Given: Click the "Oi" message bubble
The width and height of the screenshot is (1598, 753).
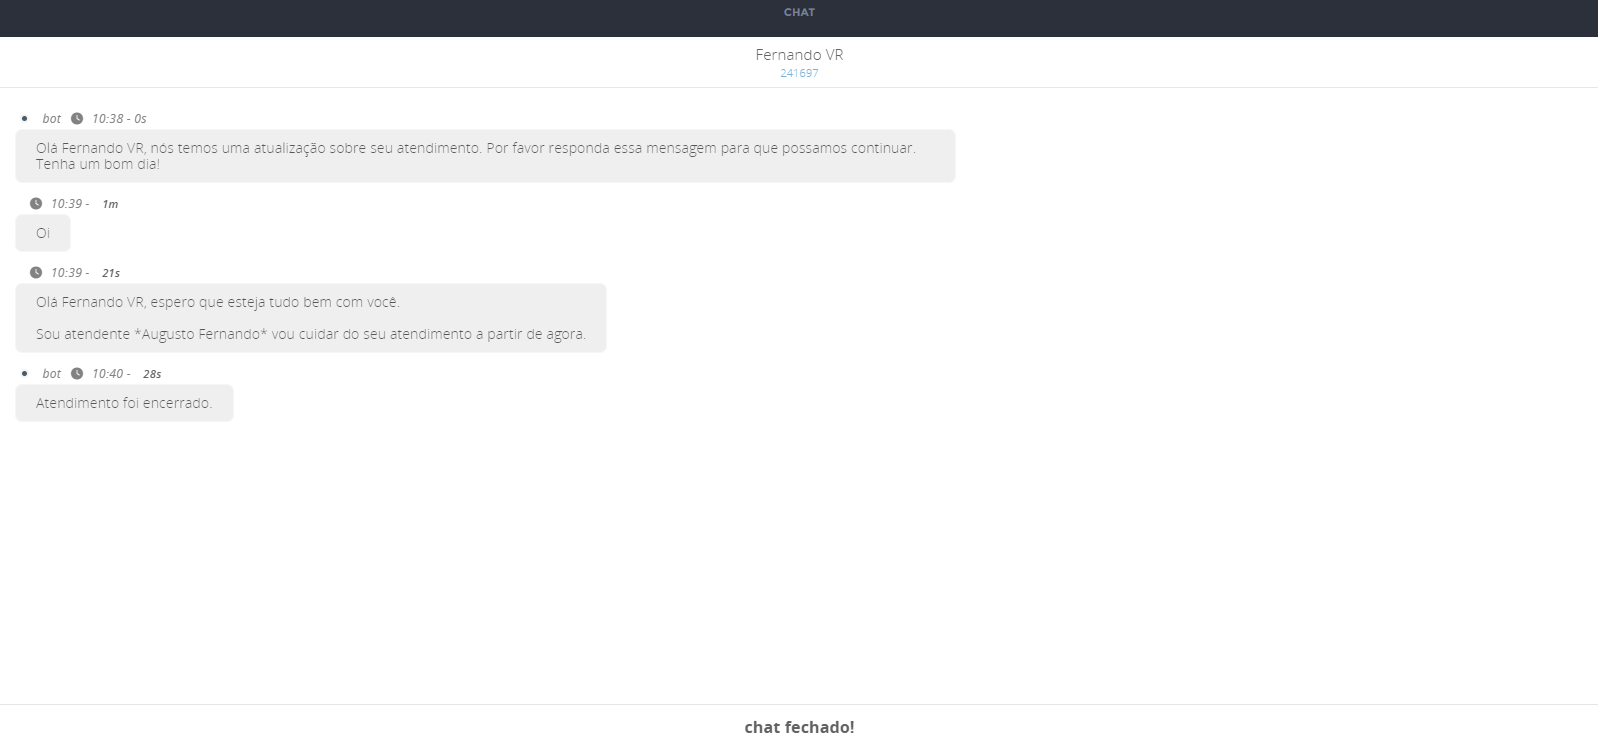Looking at the screenshot, I should tap(43, 233).
